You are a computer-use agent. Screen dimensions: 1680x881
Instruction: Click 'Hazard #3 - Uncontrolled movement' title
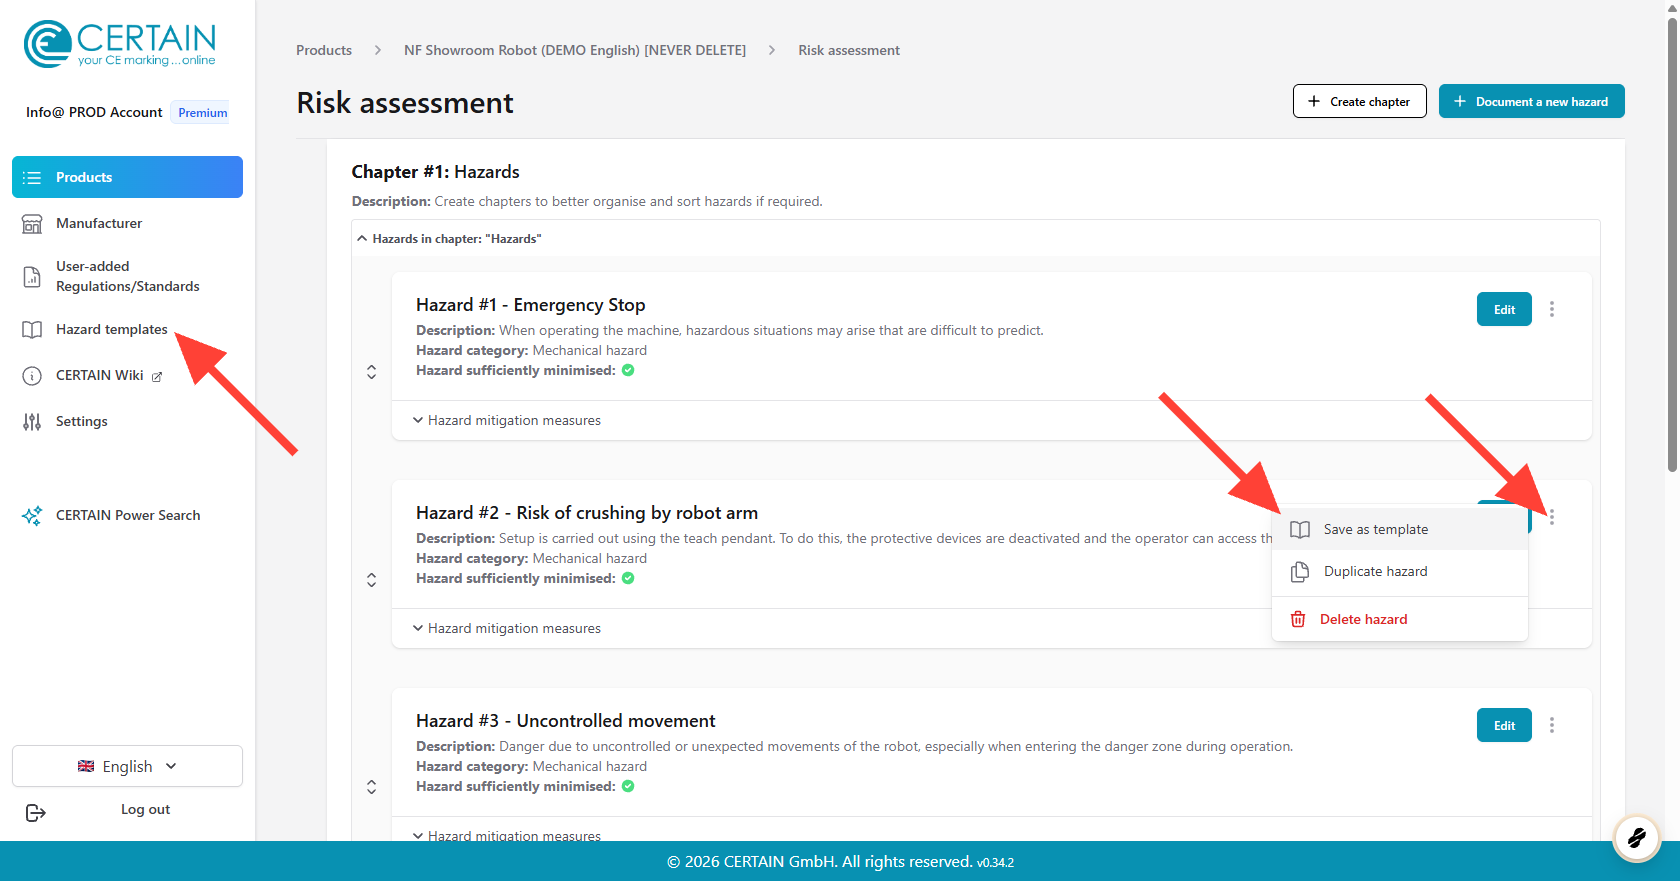[566, 721]
